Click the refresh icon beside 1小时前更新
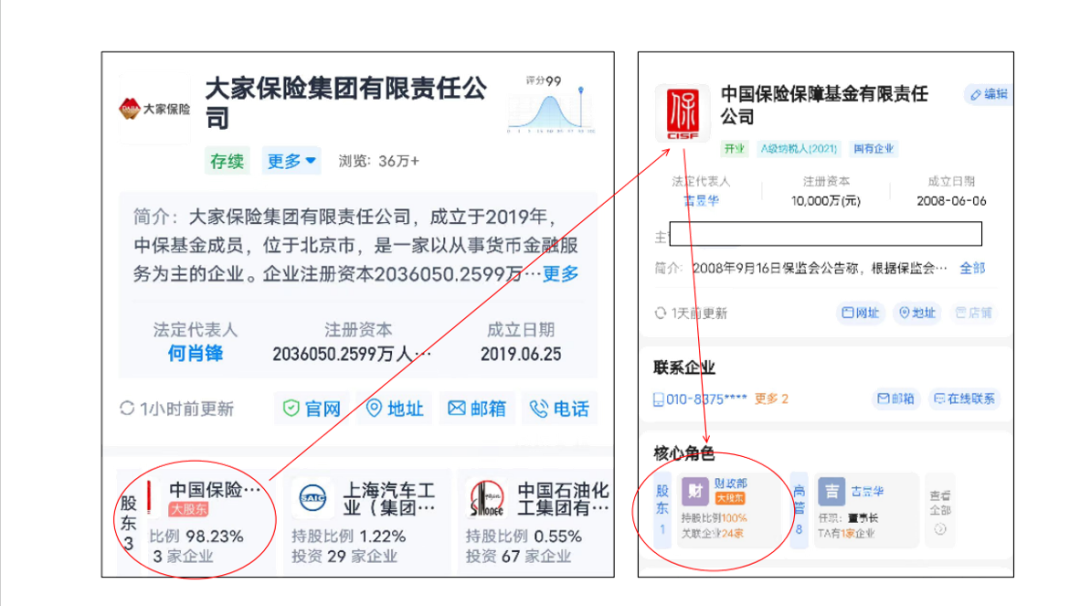The width and height of the screenshot is (1080, 606). 127,408
